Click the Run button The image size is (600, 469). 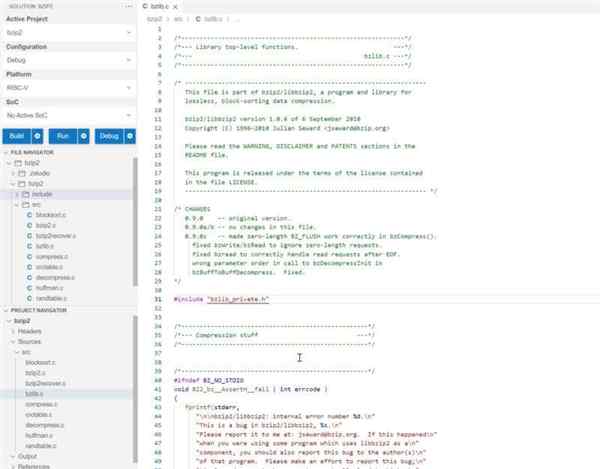click(x=63, y=136)
